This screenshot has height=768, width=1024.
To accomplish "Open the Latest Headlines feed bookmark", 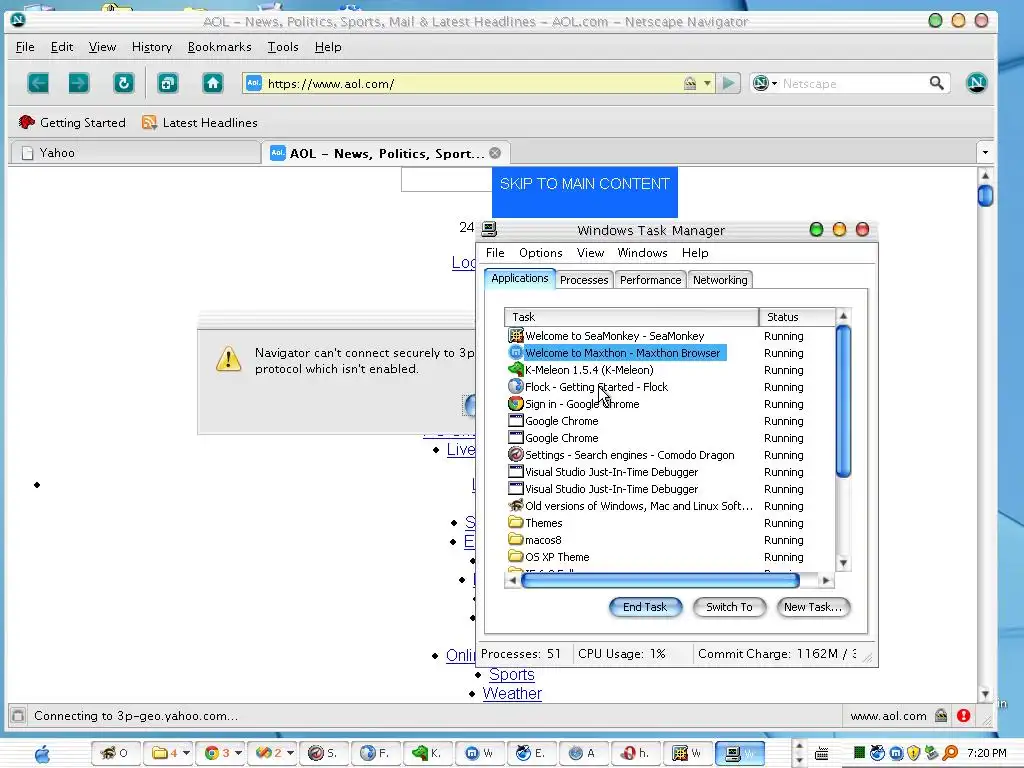I will (x=200, y=122).
